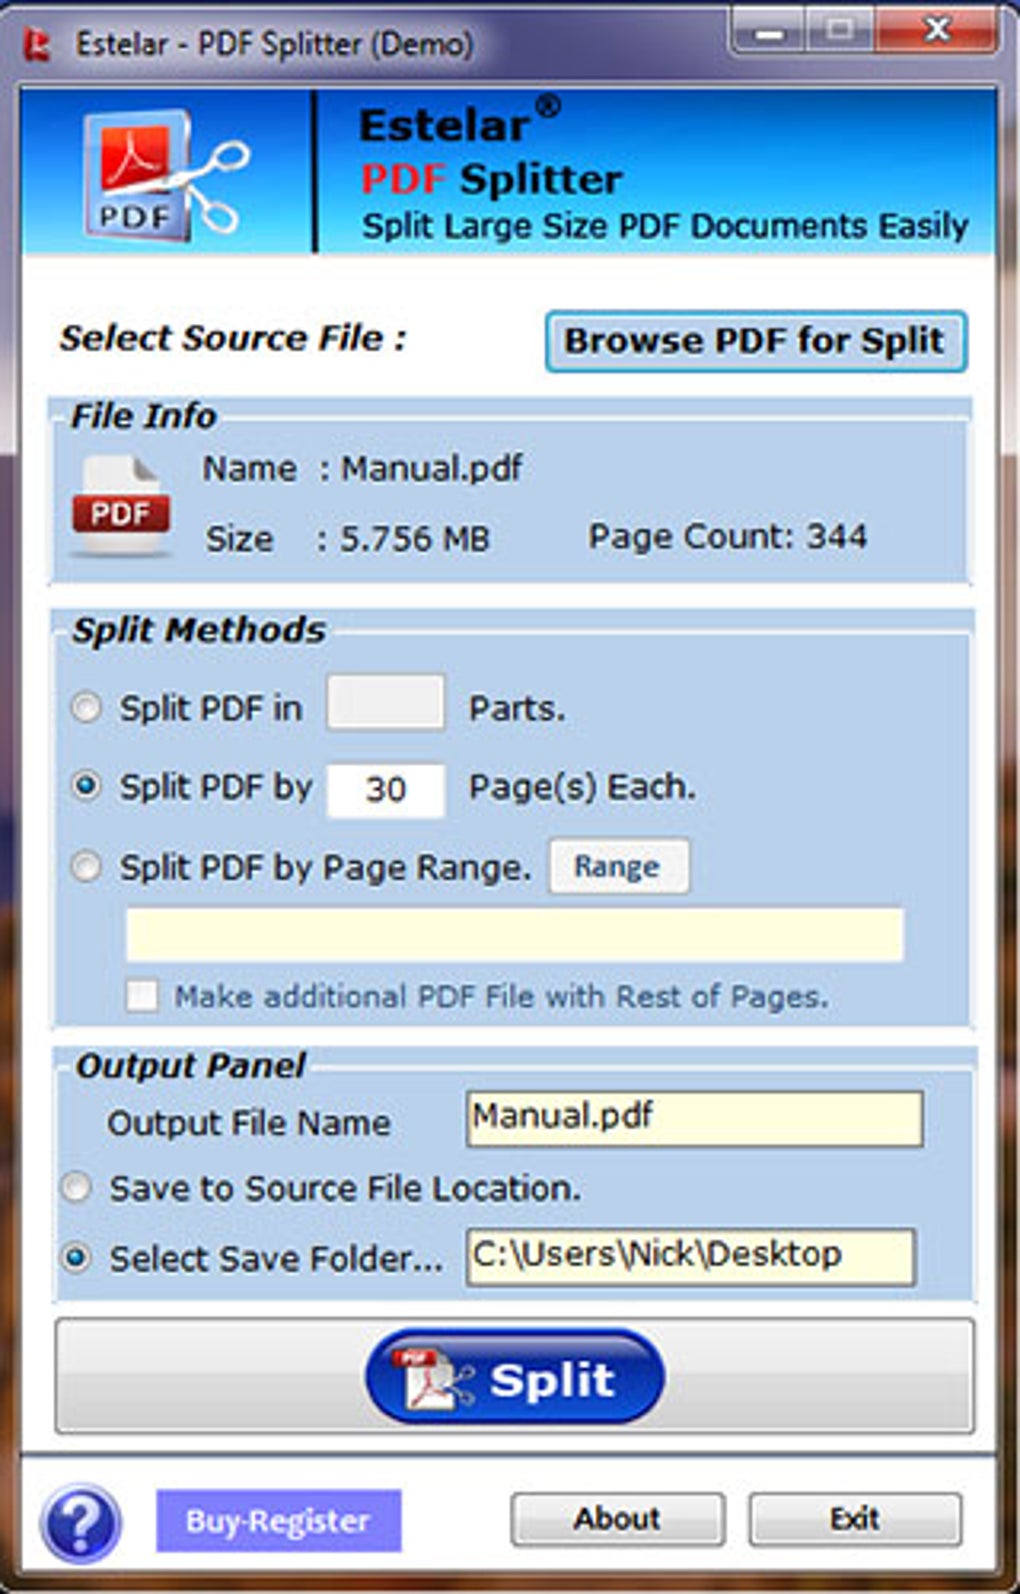Click the save folder path field
1020x1594 pixels.
691,1257
